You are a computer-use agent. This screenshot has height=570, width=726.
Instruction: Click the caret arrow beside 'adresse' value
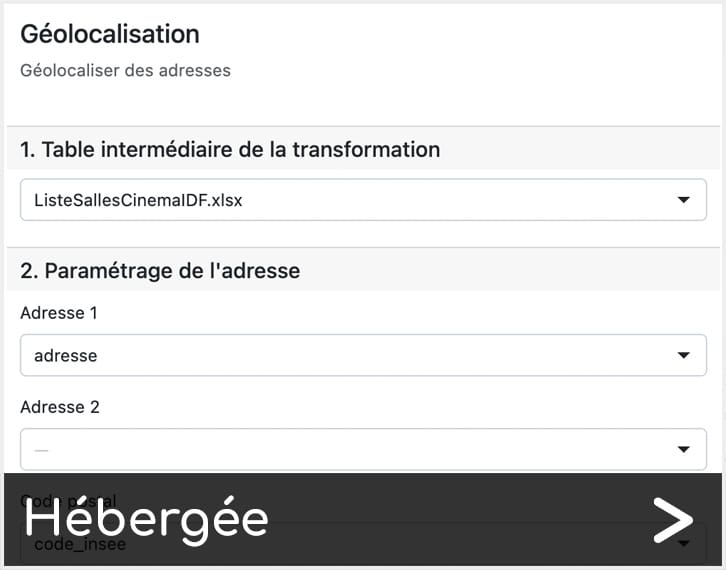coord(684,355)
